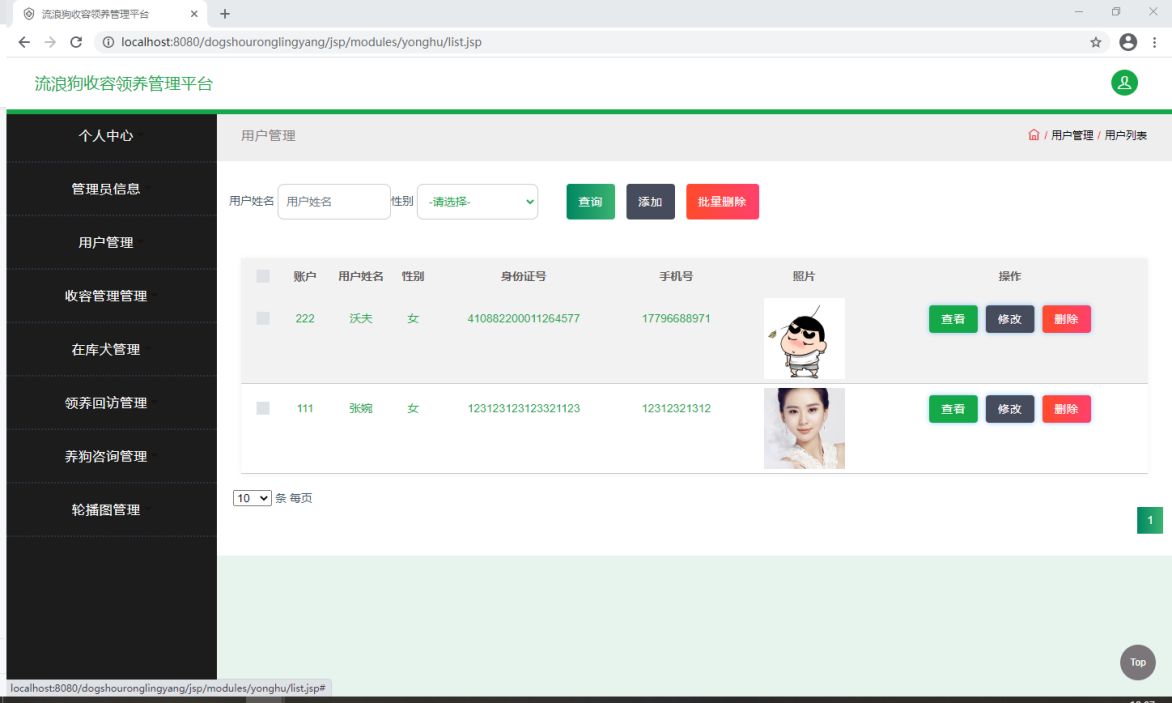Open the 10 per page dropdown
Screen dimensions: 1172x703
(x=252, y=498)
